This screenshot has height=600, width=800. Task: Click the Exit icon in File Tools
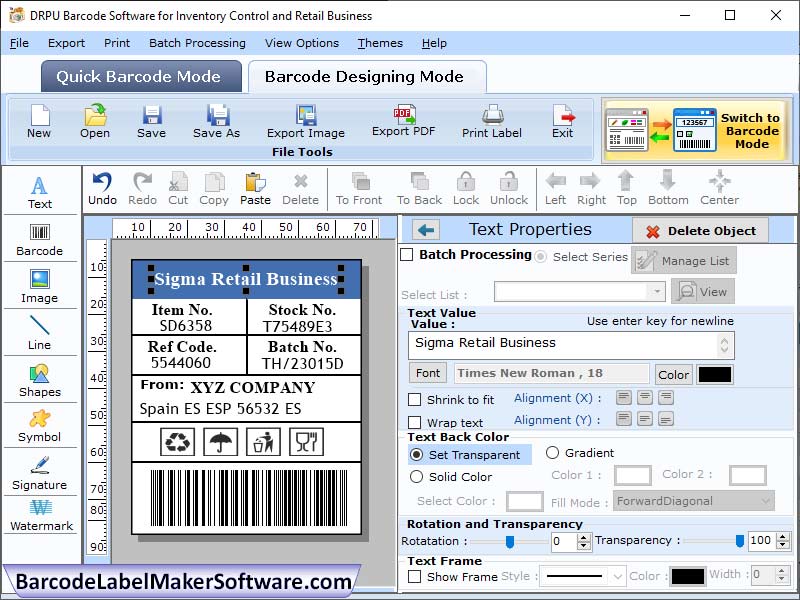(563, 121)
